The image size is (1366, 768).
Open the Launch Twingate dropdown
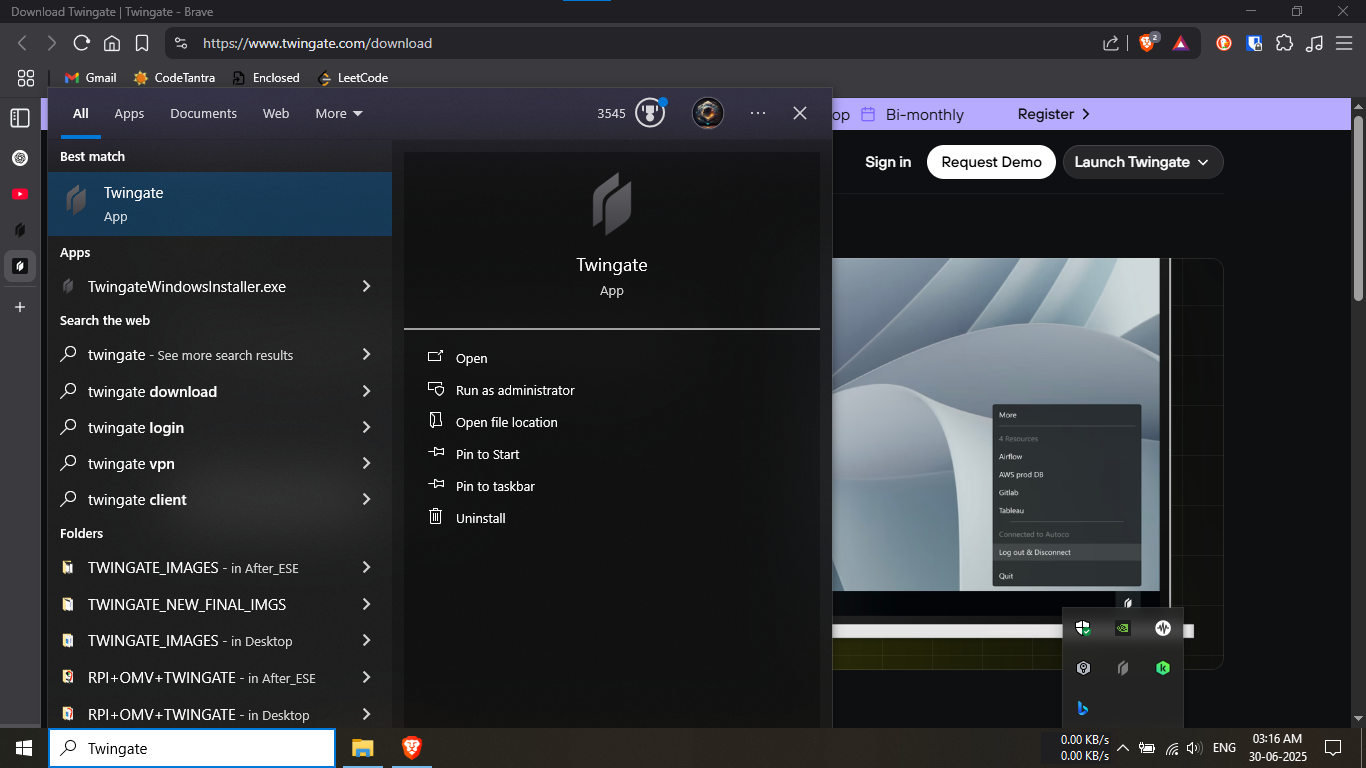pyautogui.click(x=1142, y=162)
